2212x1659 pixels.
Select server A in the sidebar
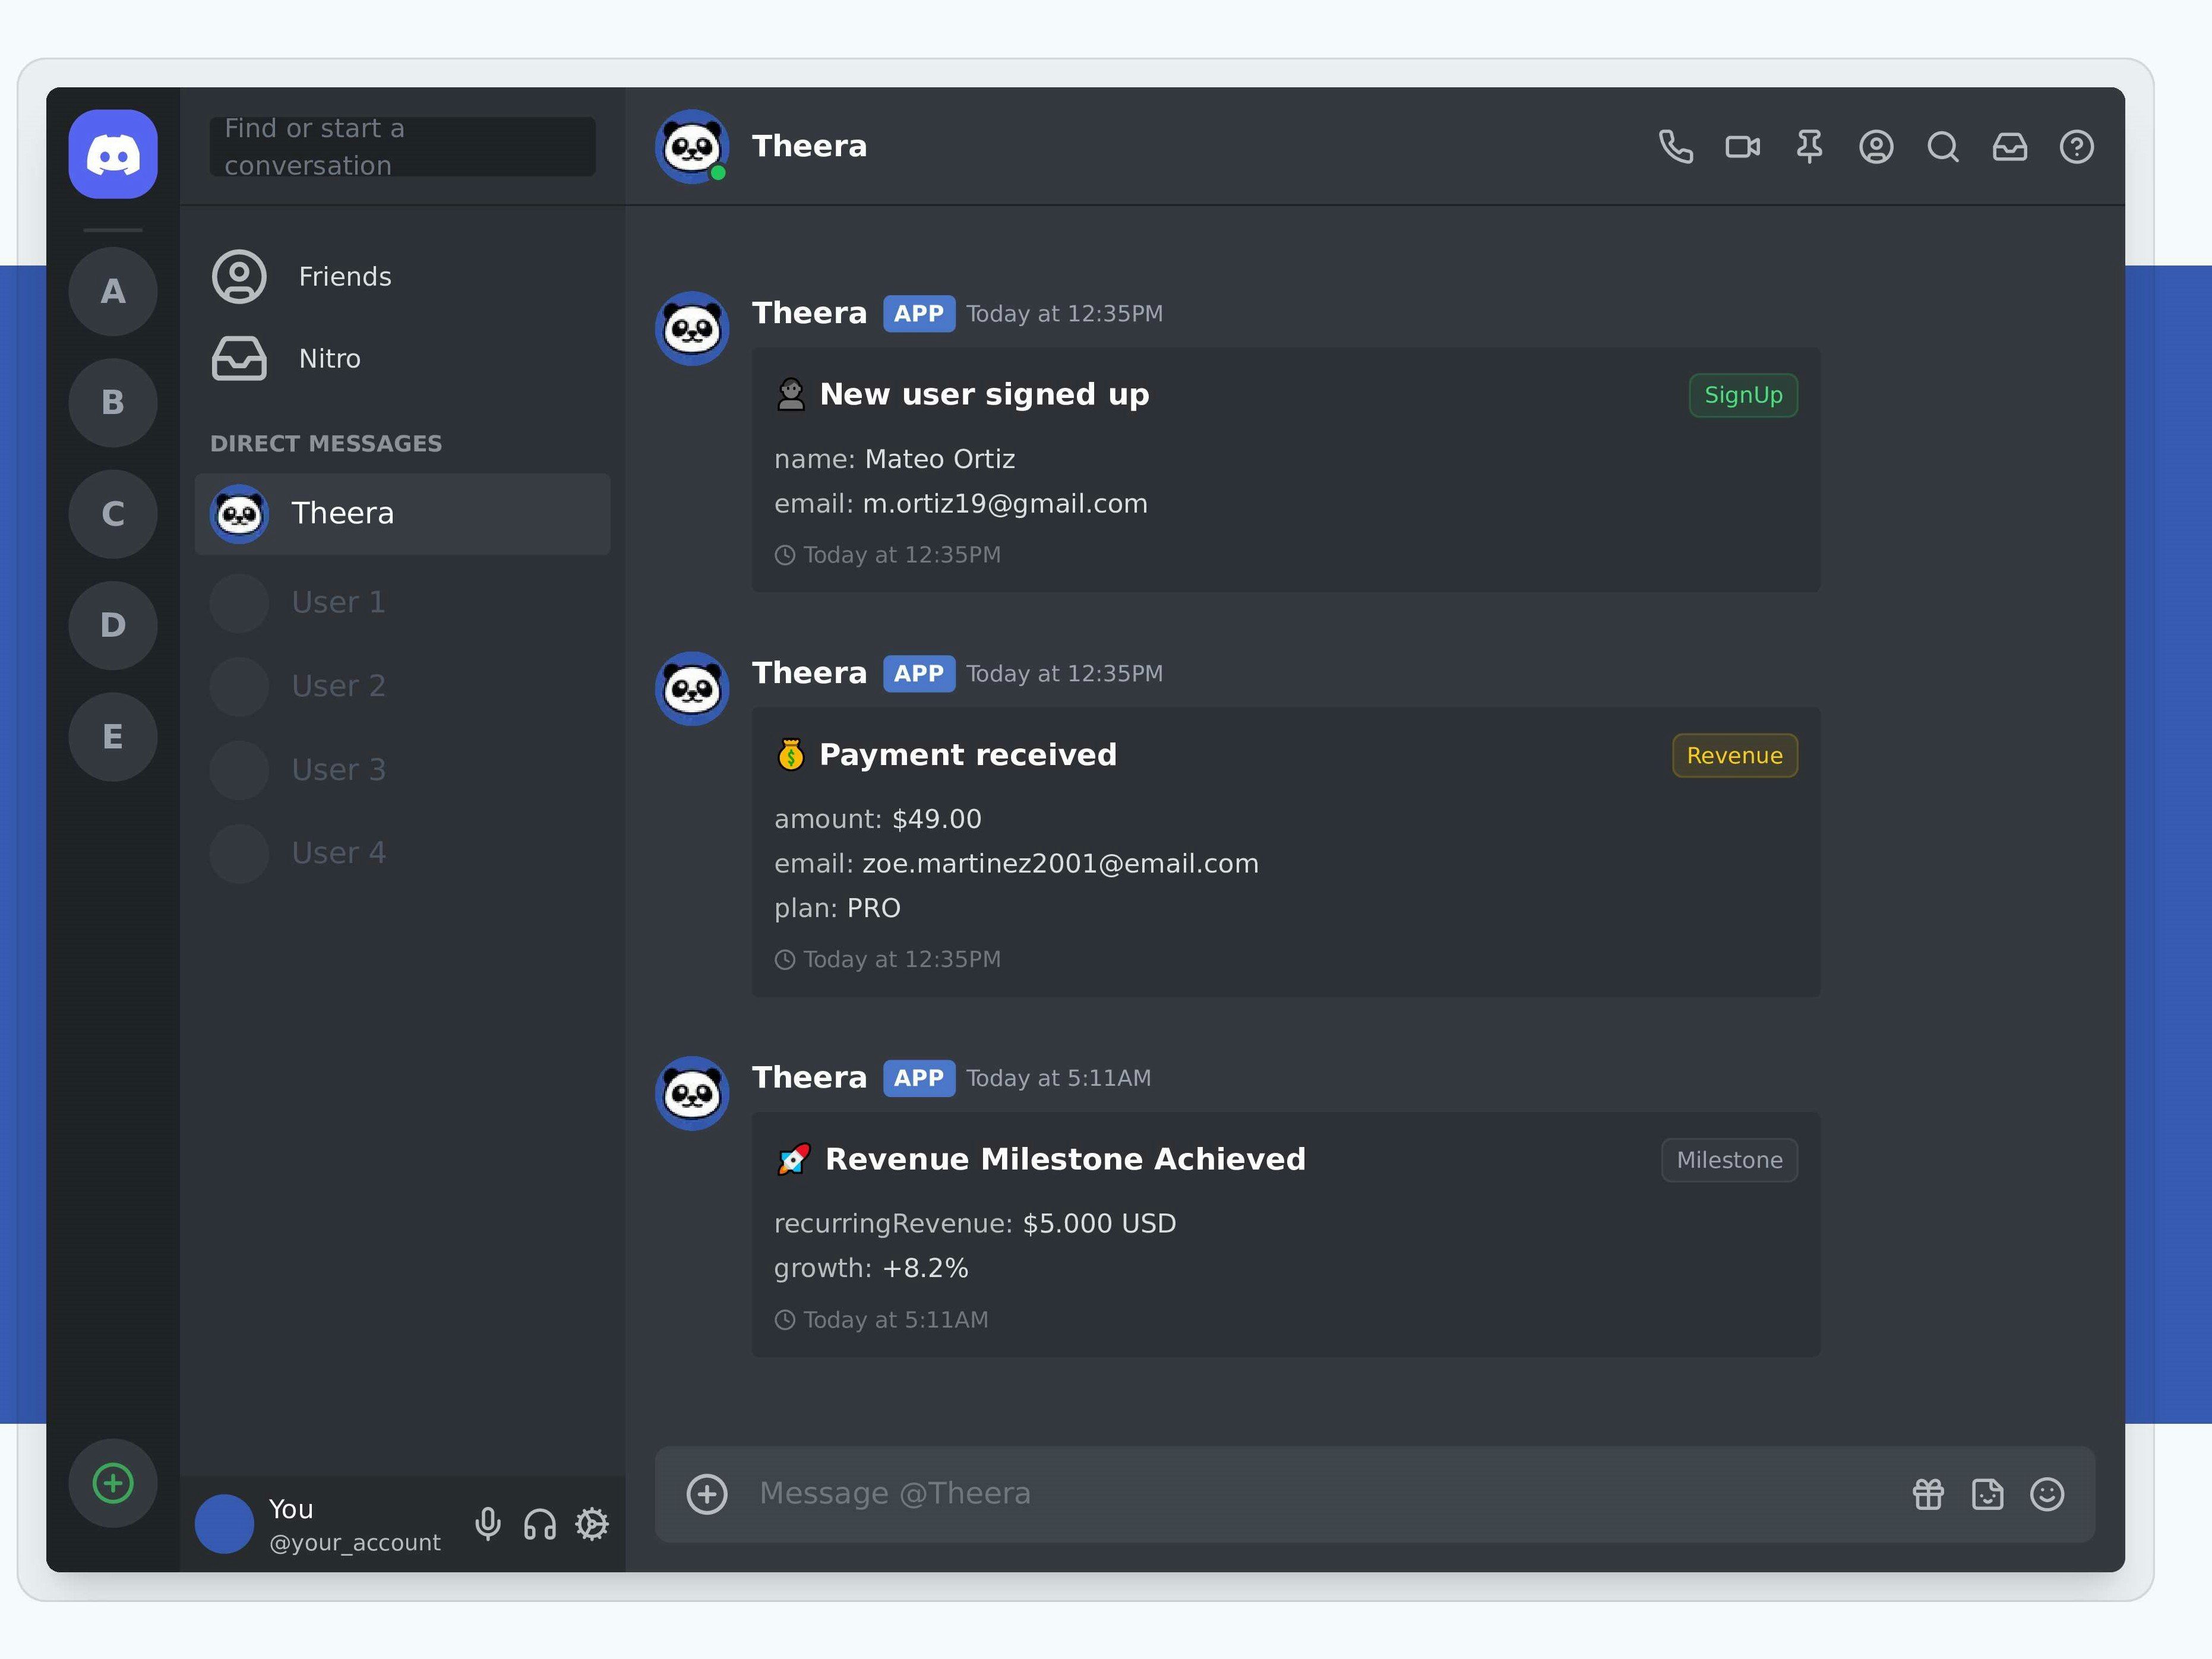[x=113, y=291]
